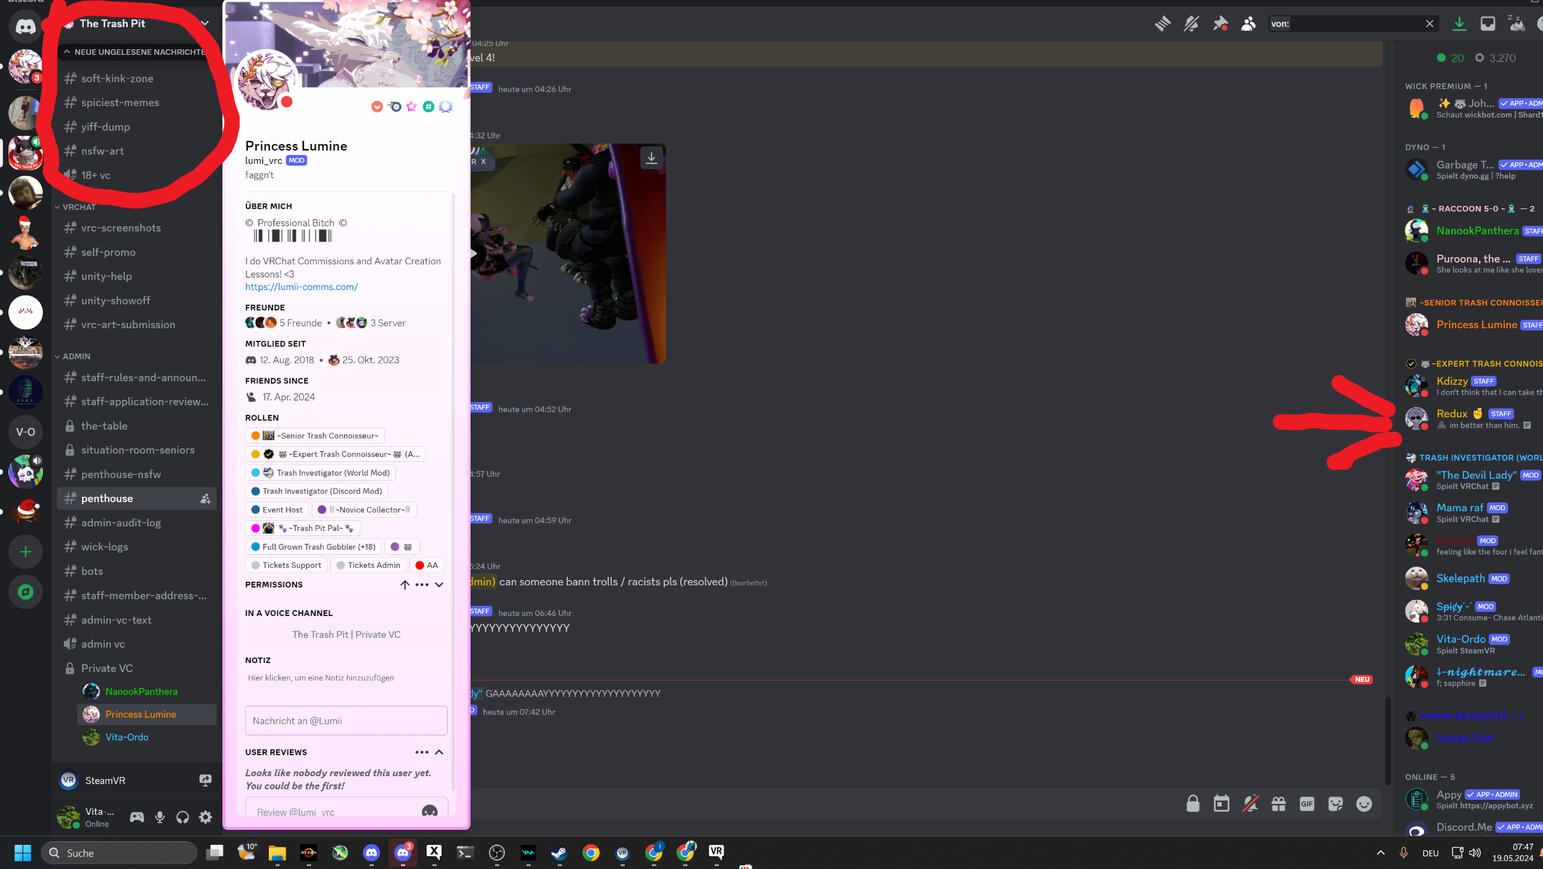Open OBS Studio from the taskbar
1543x869 pixels.
coord(497,853)
